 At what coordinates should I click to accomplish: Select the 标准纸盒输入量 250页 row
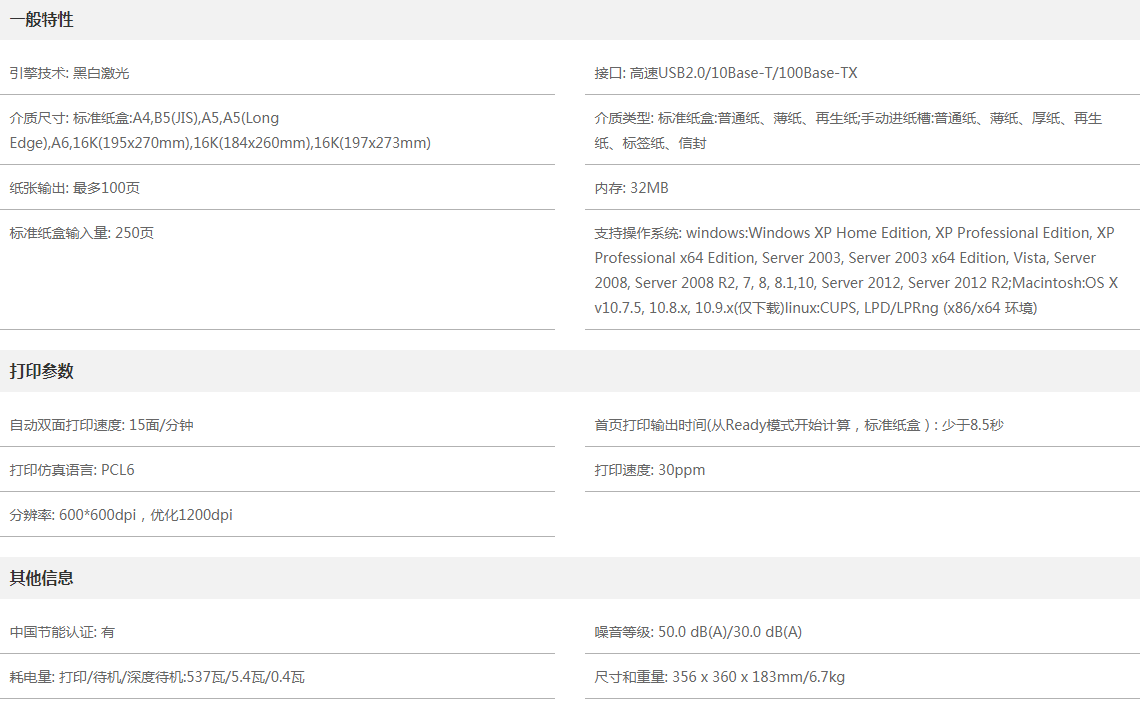(x=82, y=233)
